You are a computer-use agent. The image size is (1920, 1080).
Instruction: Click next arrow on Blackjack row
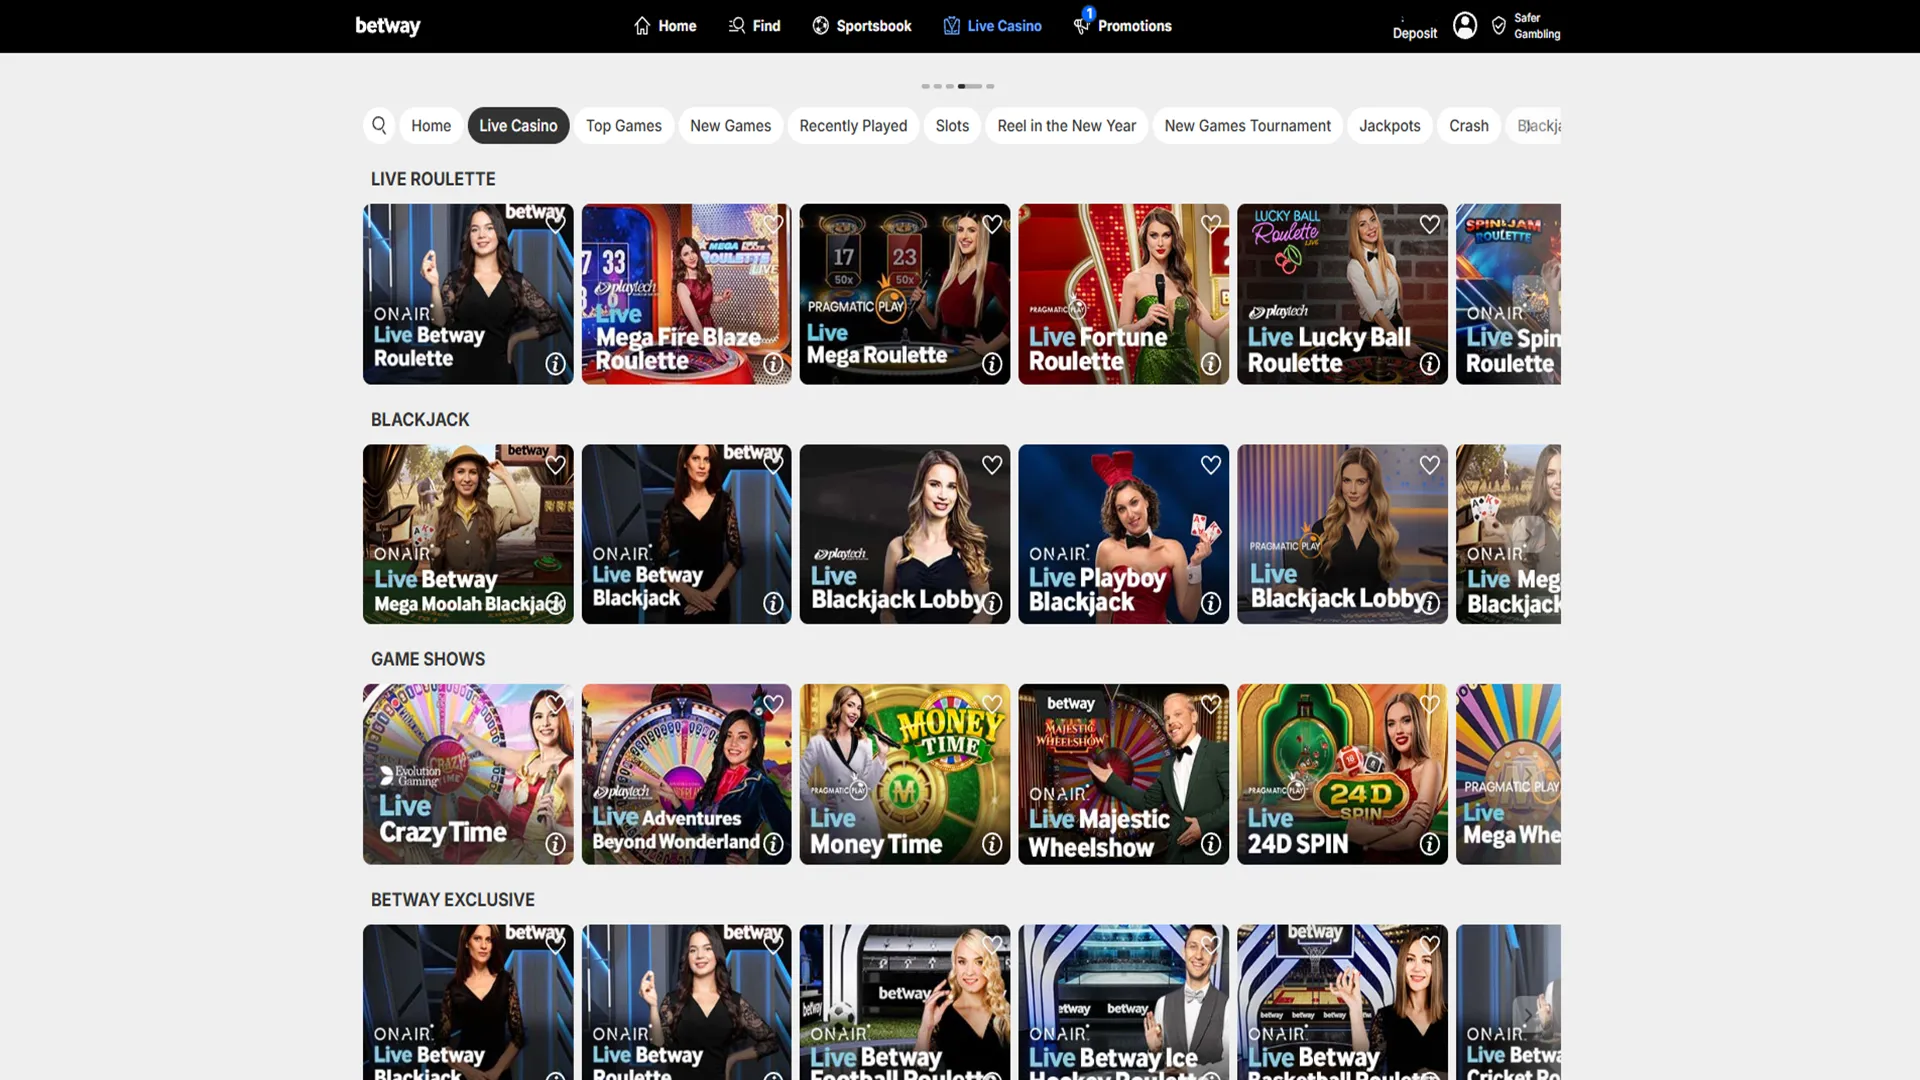pos(1528,535)
